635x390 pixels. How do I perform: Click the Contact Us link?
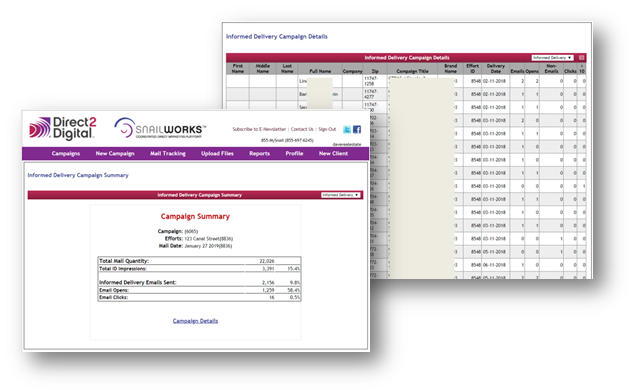[x=302, y=129]
